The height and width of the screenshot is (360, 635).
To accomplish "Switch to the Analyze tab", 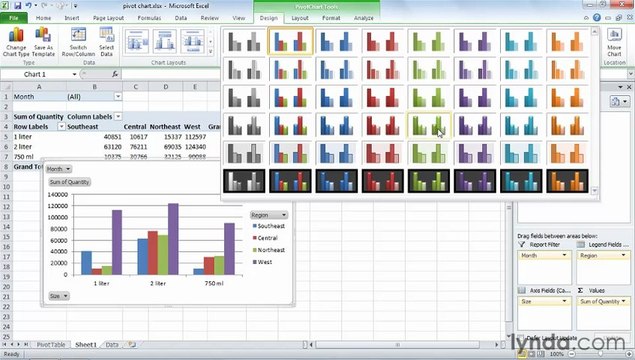I will click(363, 18).
